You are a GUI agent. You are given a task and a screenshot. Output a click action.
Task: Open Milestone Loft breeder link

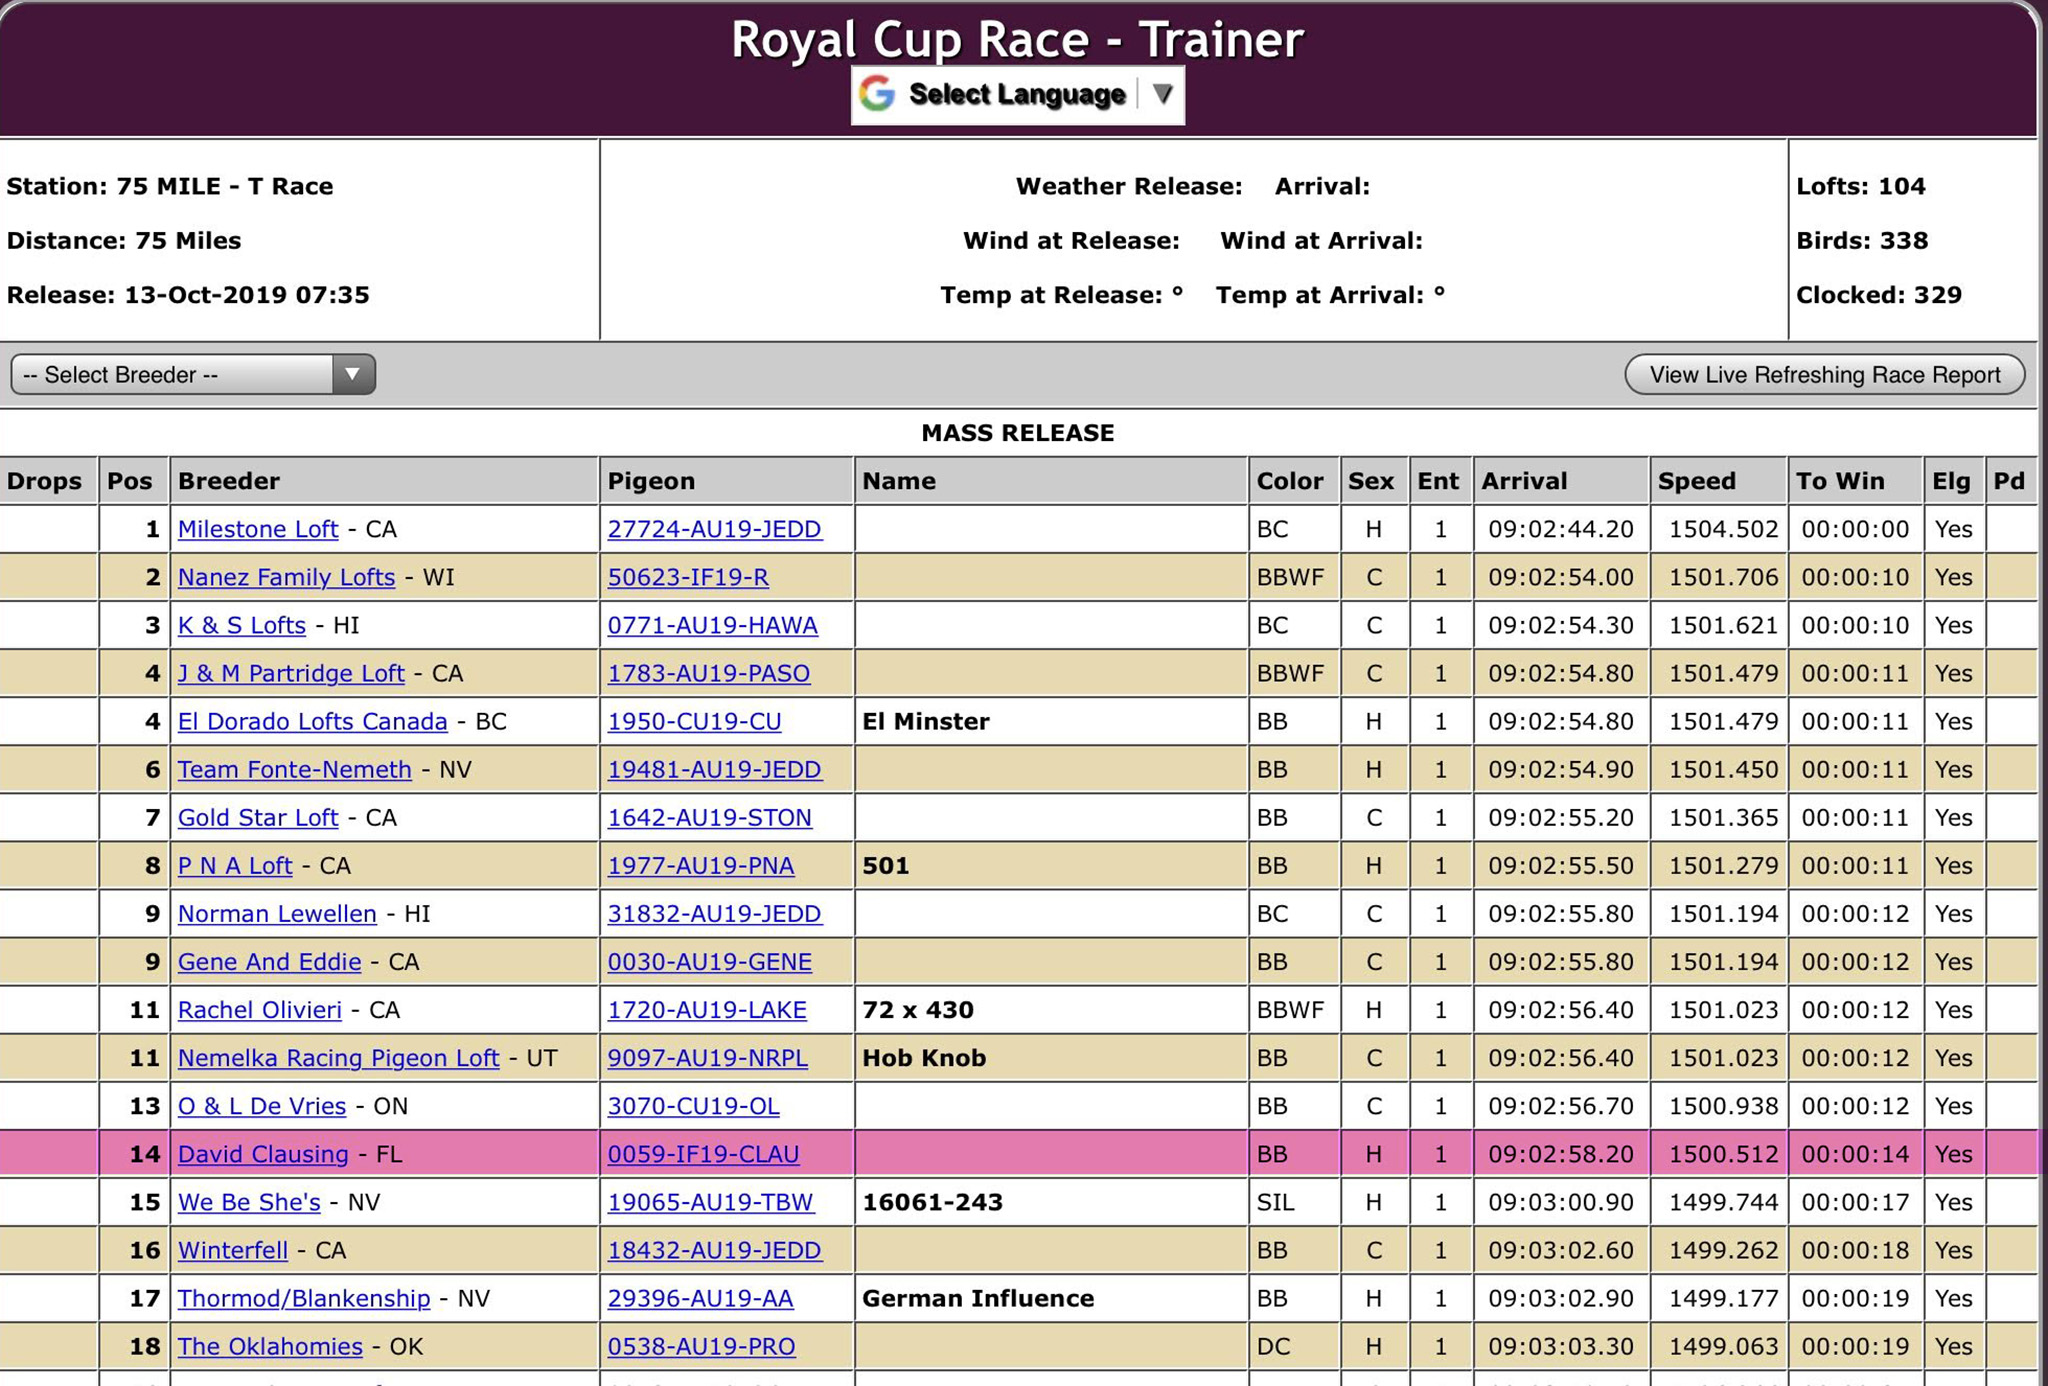(258, 529)
